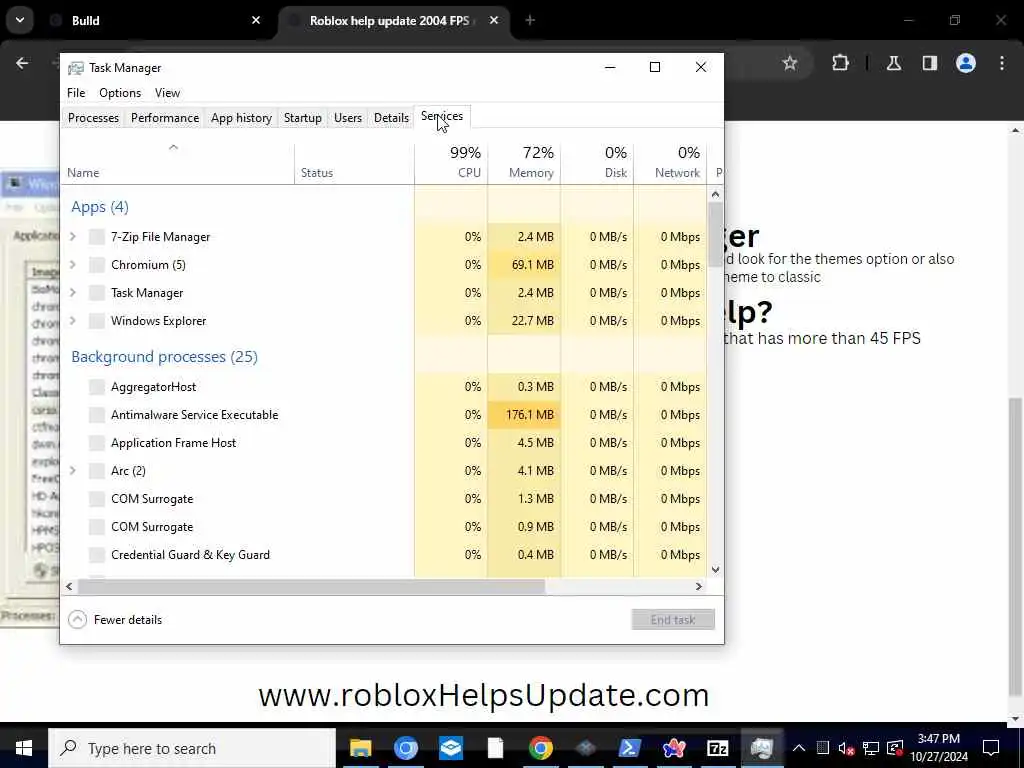Click the browser bookmark star icon

coord(790,63)
